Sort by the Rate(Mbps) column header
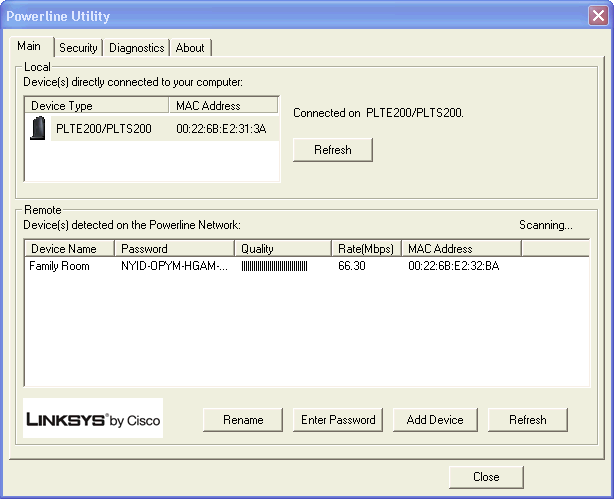Image resolution: width=614 pixels, height=499 pixels. (x=366, y=248)
